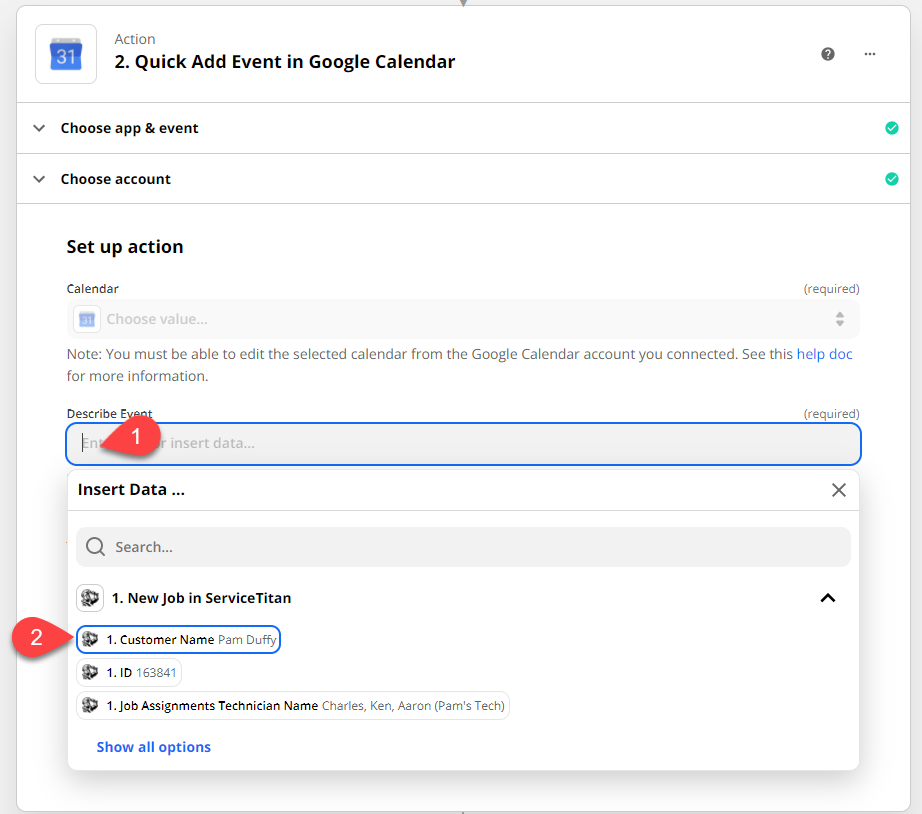Click Show all options link
The width and height of the screenshot is (922, 814).
153,747
